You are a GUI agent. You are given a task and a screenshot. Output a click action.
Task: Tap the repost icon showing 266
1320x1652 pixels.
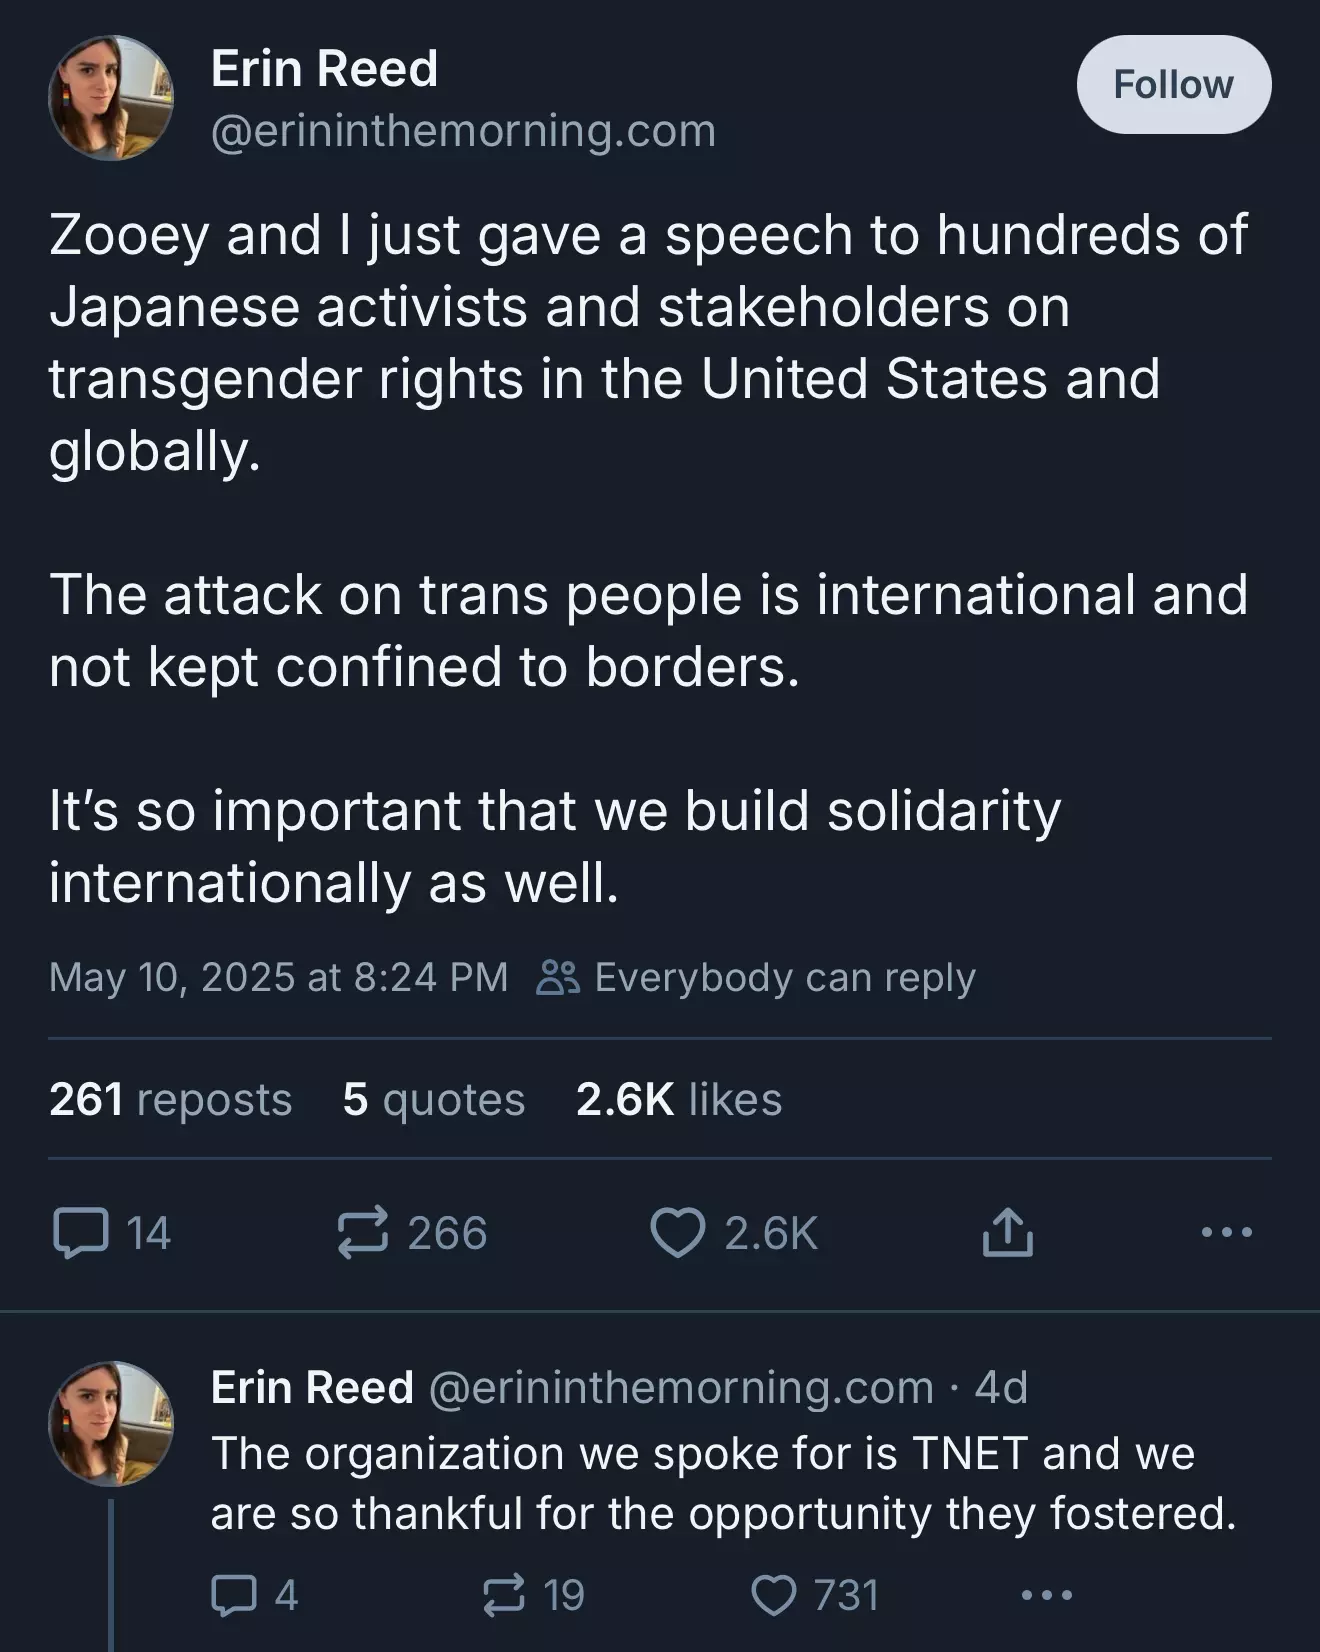tap(362, 1232)
